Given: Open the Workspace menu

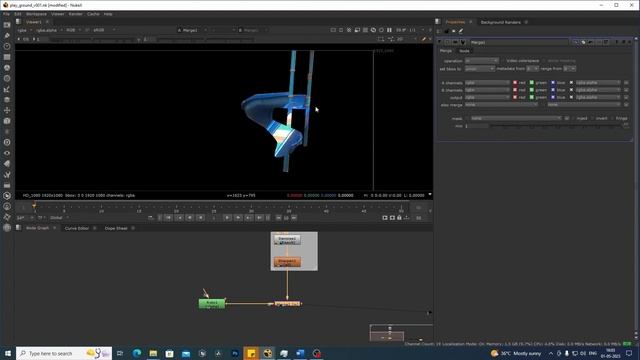Looking at the screenshot, I should pyautogui.click(x=36, y=14).
